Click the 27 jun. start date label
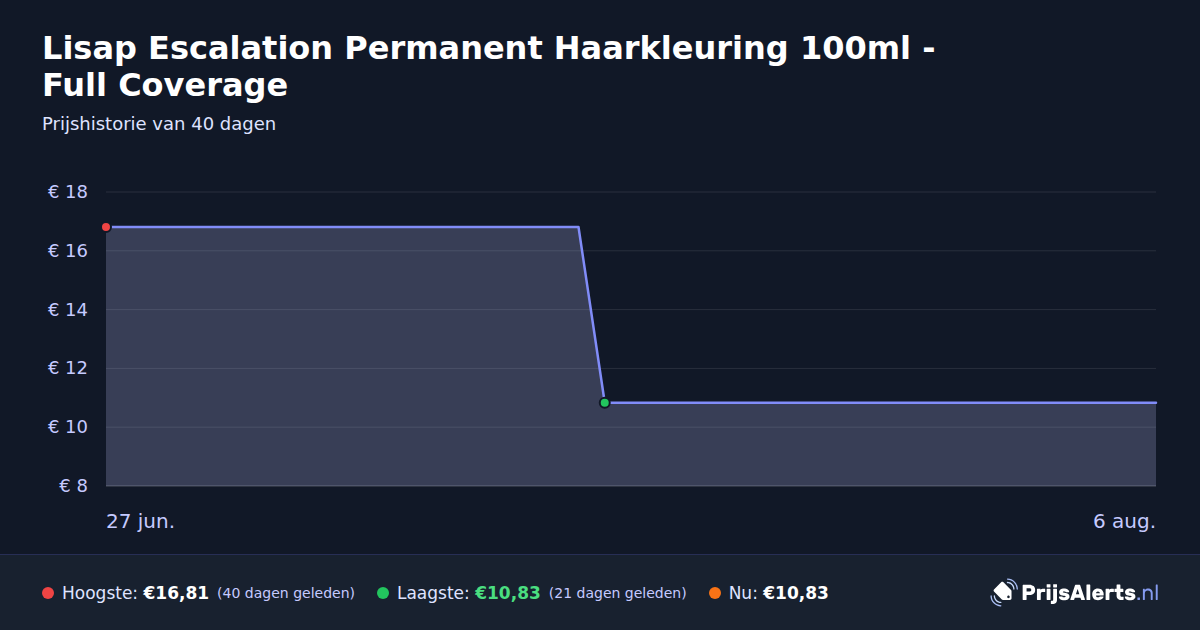 pos(141,522)
